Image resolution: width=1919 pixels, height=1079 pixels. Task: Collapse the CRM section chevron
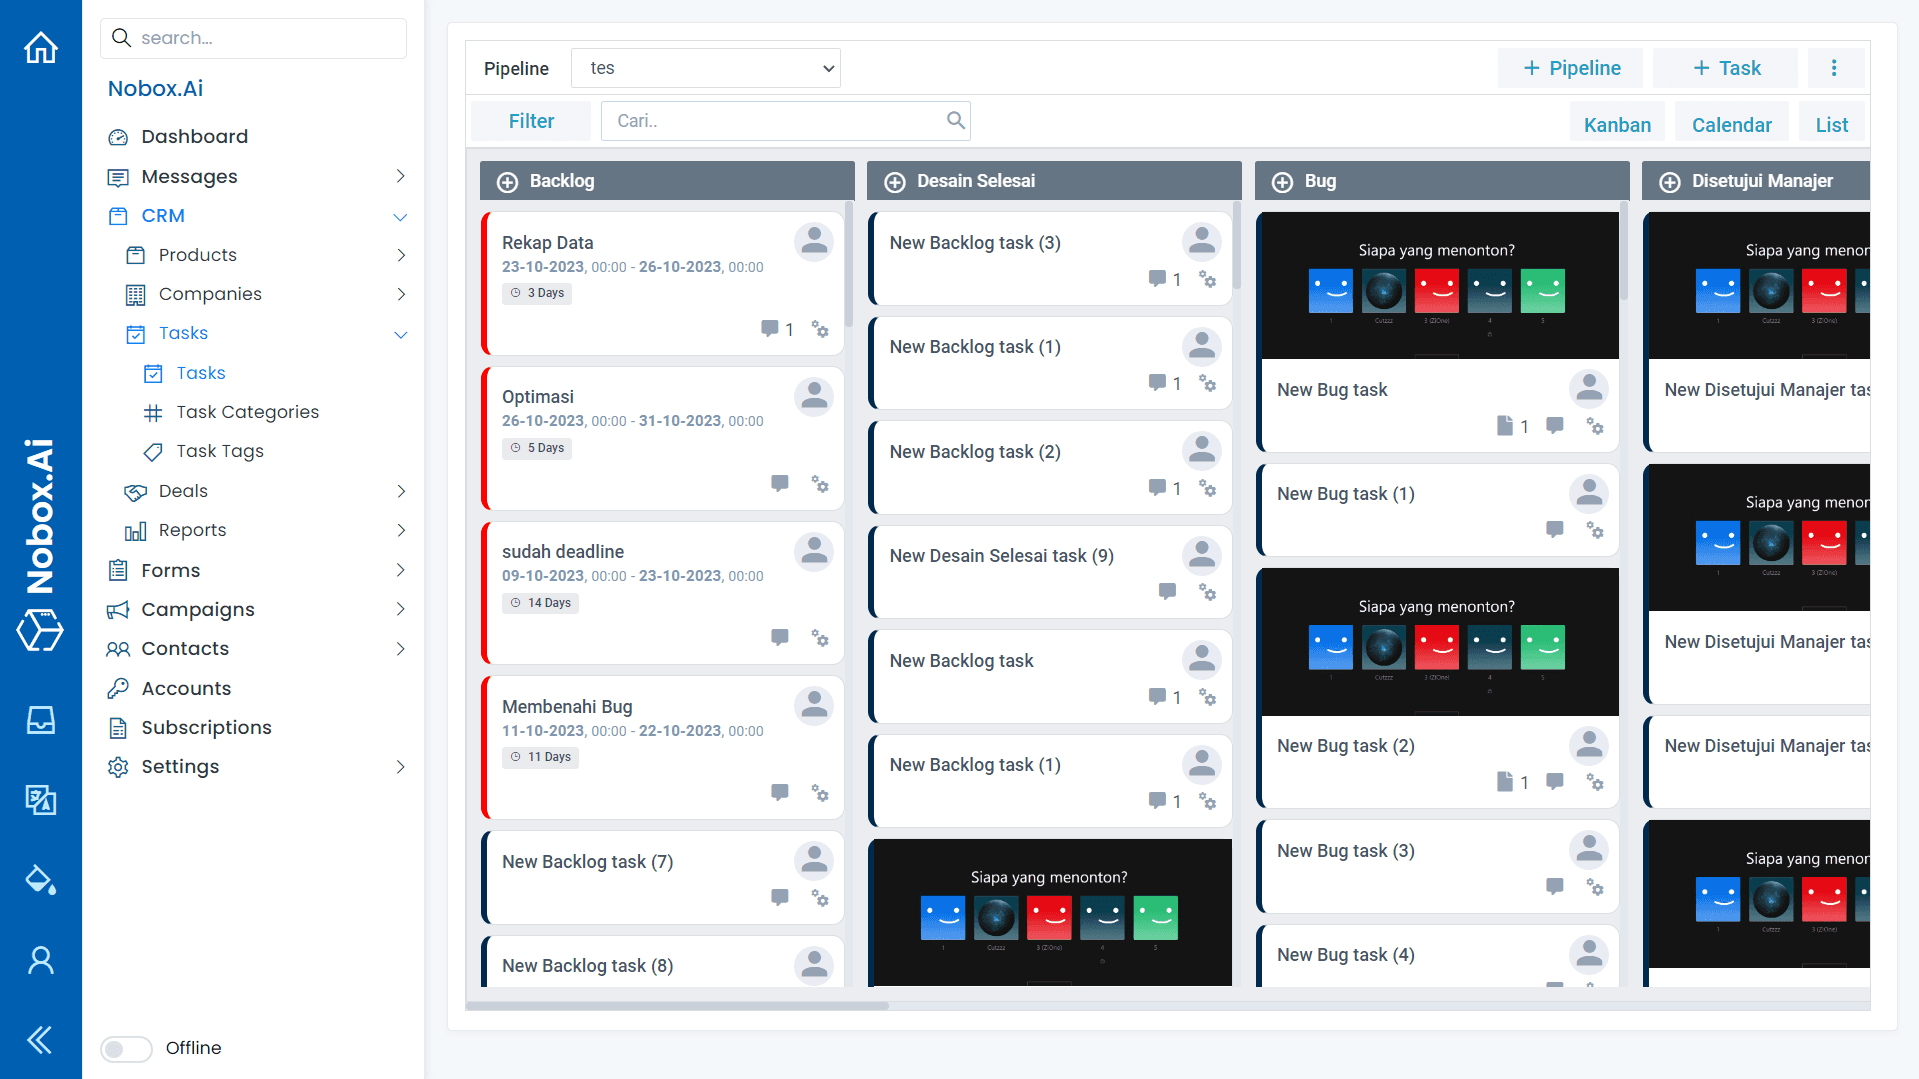coord(400,216)
